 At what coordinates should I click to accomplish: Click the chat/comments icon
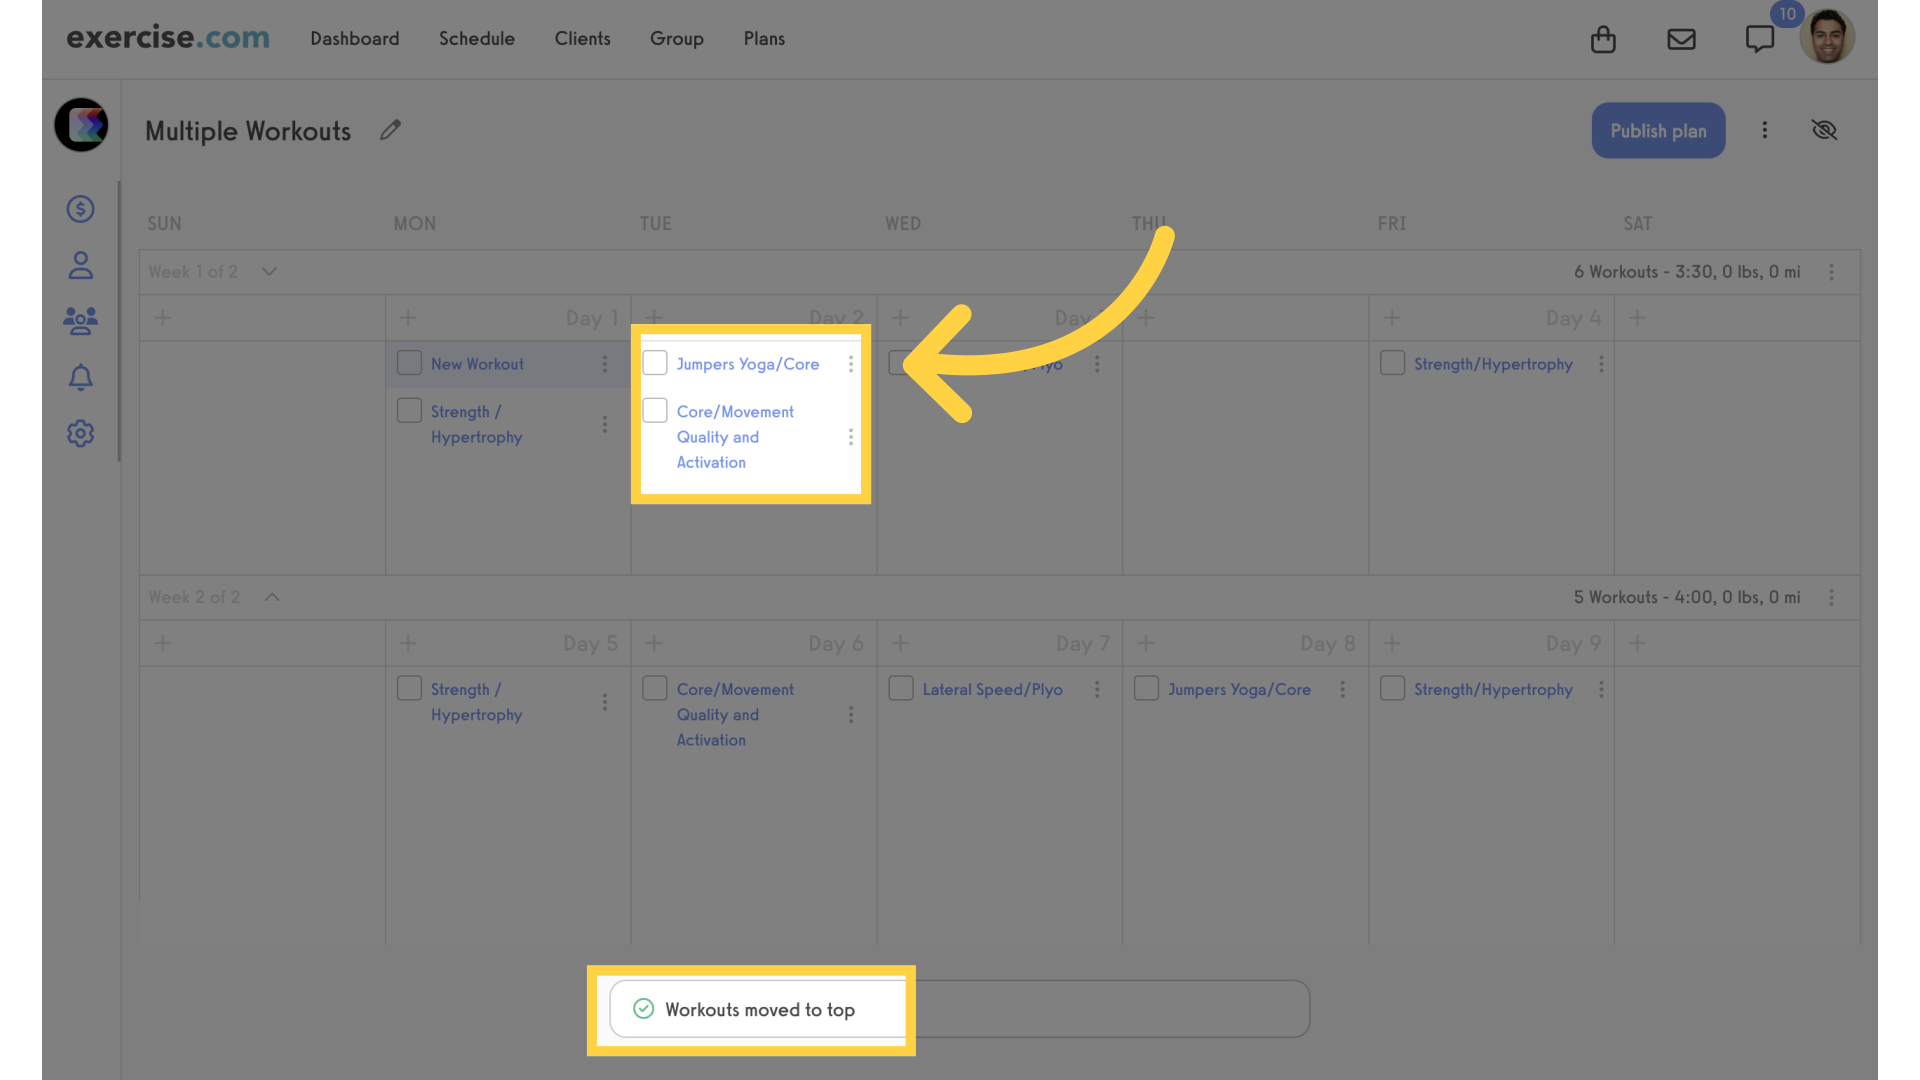[1759, 37]
